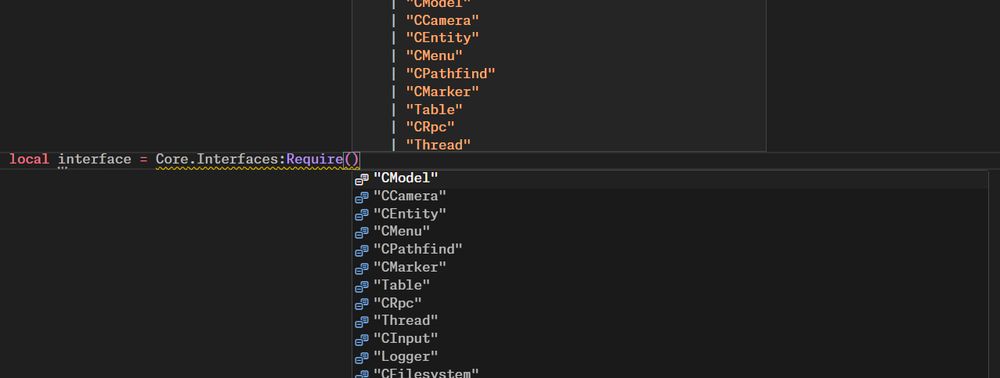Click the enum icon beside "CMenu" suggestion

pos(362,232)
